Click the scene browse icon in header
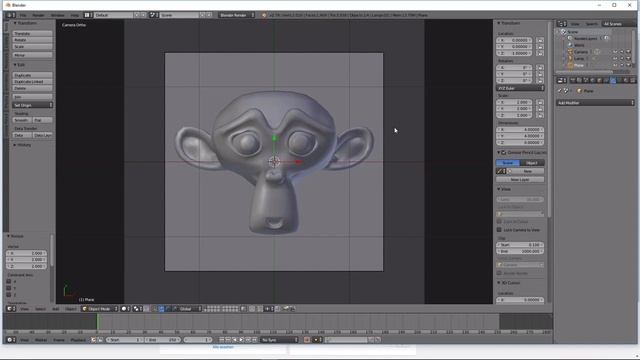Screen dimensions: 640x360 153,15
